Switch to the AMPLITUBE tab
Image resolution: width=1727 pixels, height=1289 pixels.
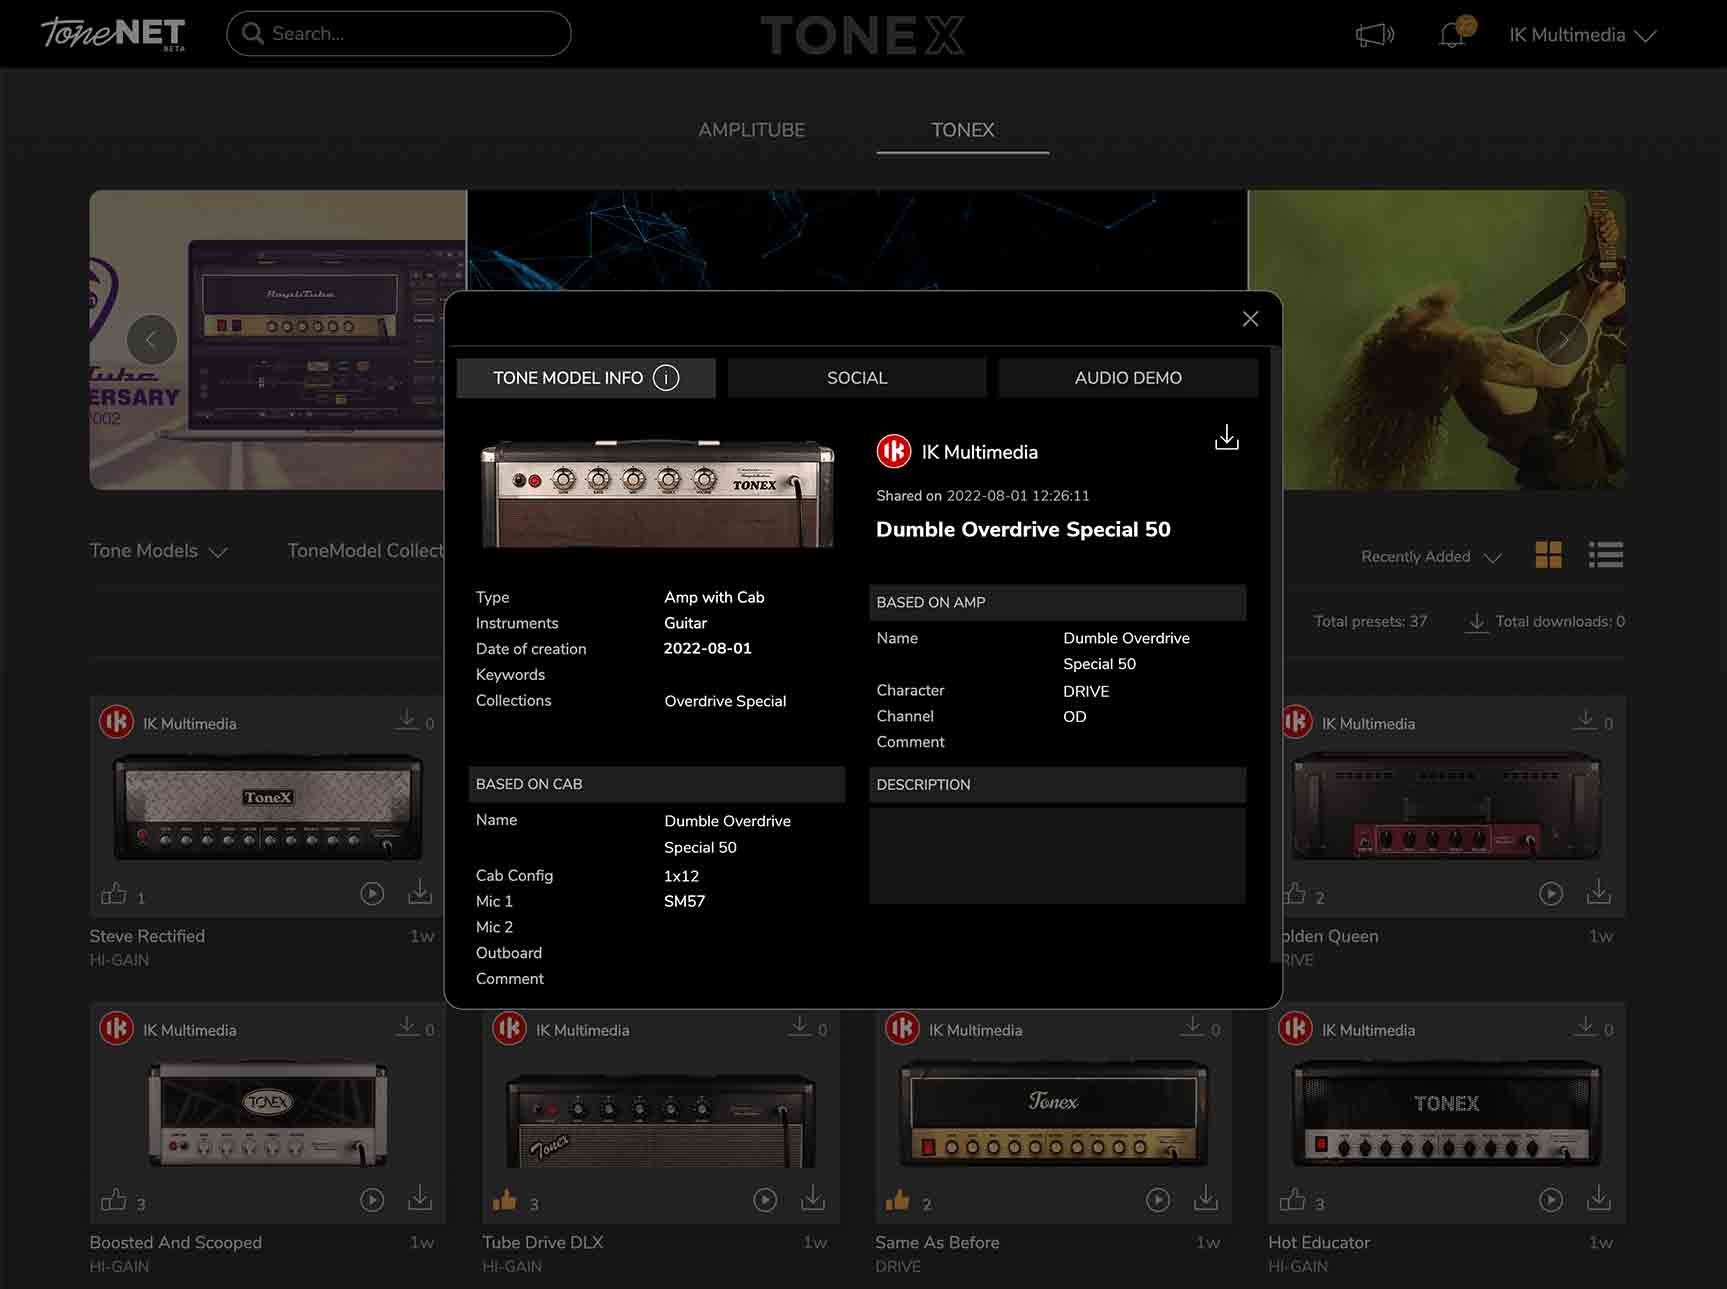tap(751, 130)
